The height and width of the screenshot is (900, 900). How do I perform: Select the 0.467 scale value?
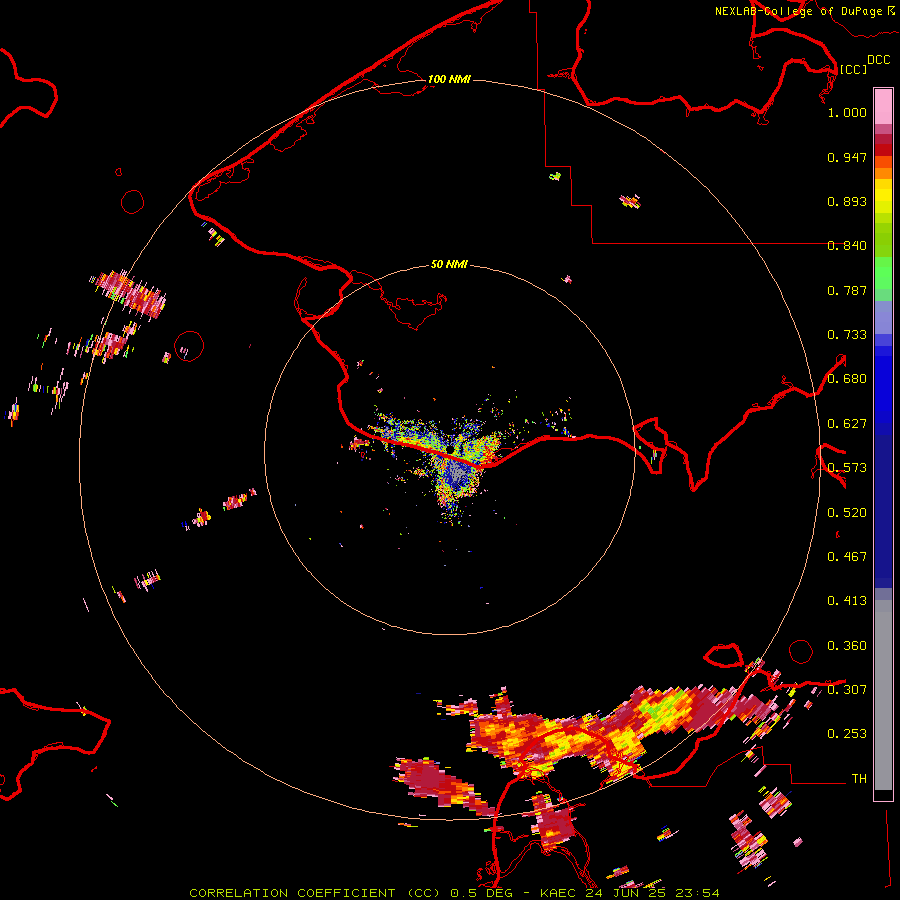click(x=847, y=557)
